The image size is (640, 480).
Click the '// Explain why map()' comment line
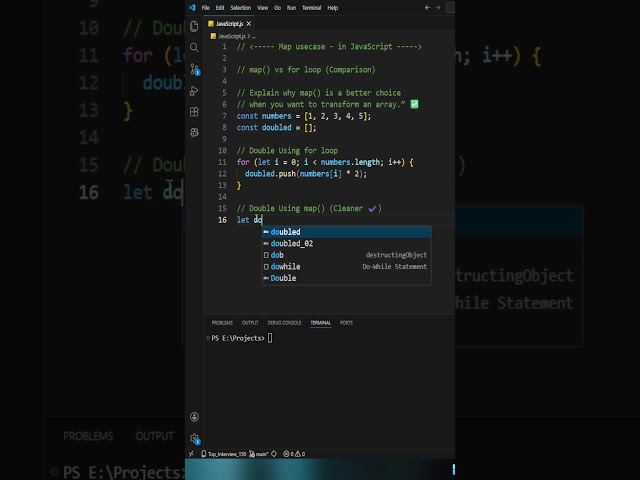click(x=319, y=93)
